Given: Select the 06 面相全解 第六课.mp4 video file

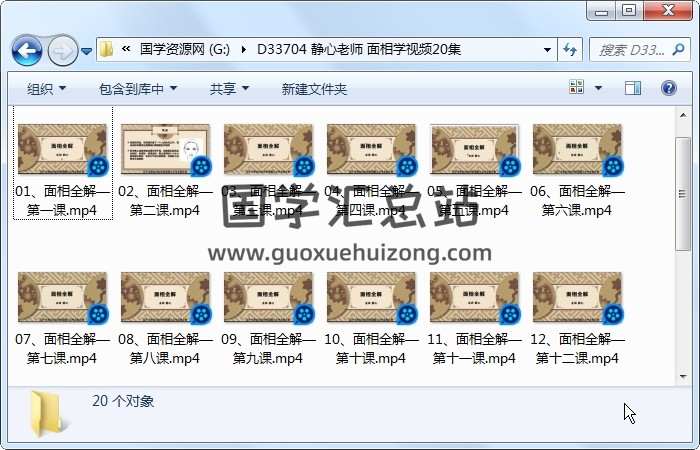Looking at the screenshot, I should point(577,170).
